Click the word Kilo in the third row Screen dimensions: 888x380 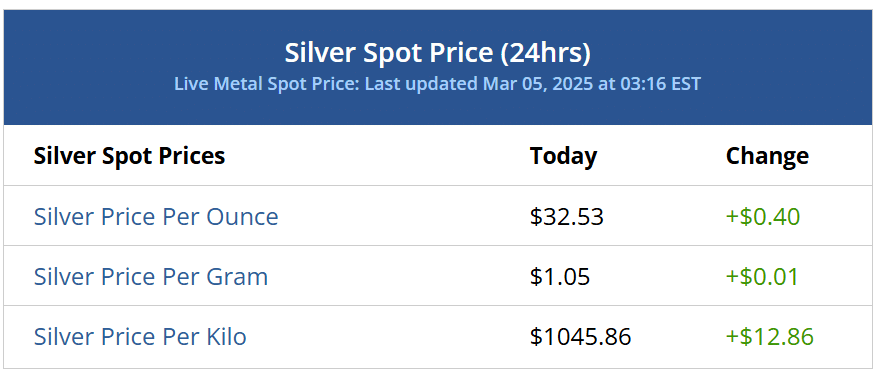point(227,337)
